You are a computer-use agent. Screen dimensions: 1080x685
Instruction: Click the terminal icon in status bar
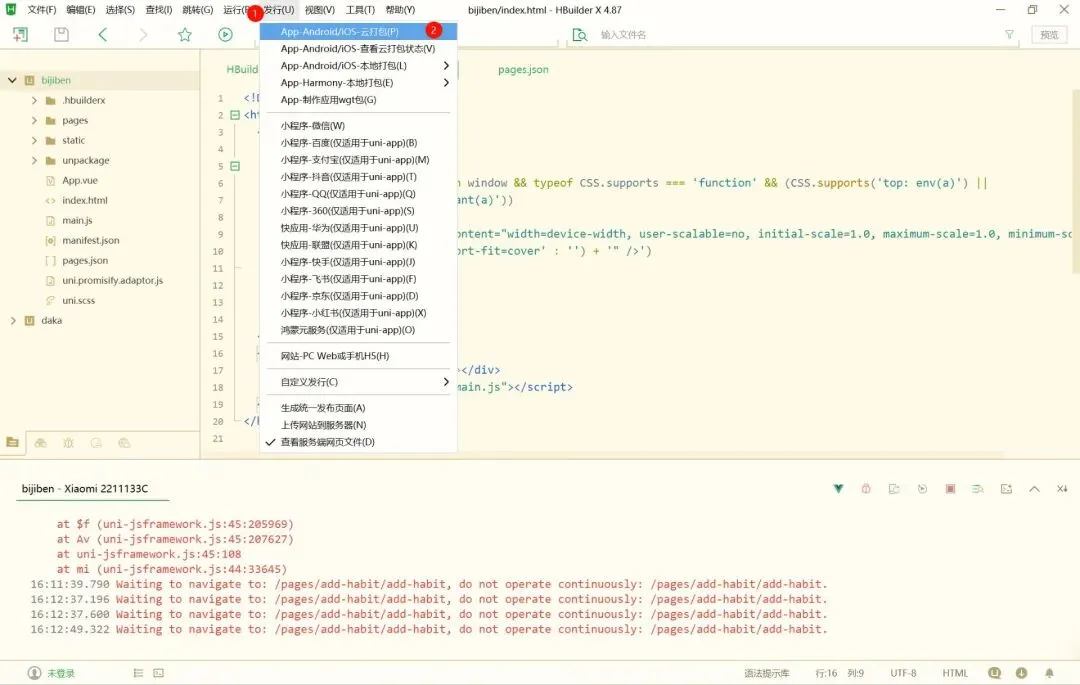[x=158, y=673]
